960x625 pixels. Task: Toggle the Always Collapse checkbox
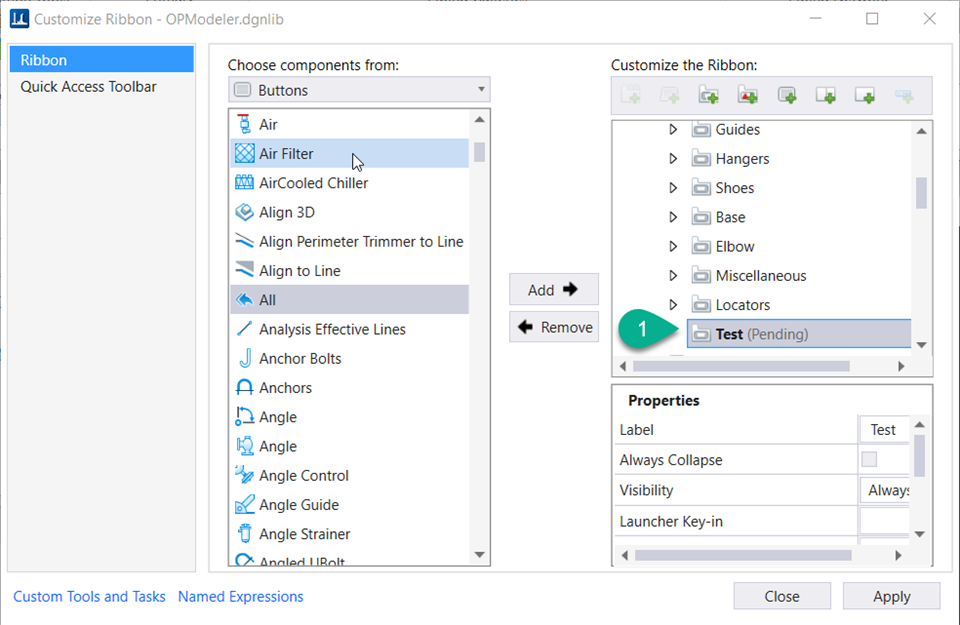pyautogui.click(x=869, y=460)
